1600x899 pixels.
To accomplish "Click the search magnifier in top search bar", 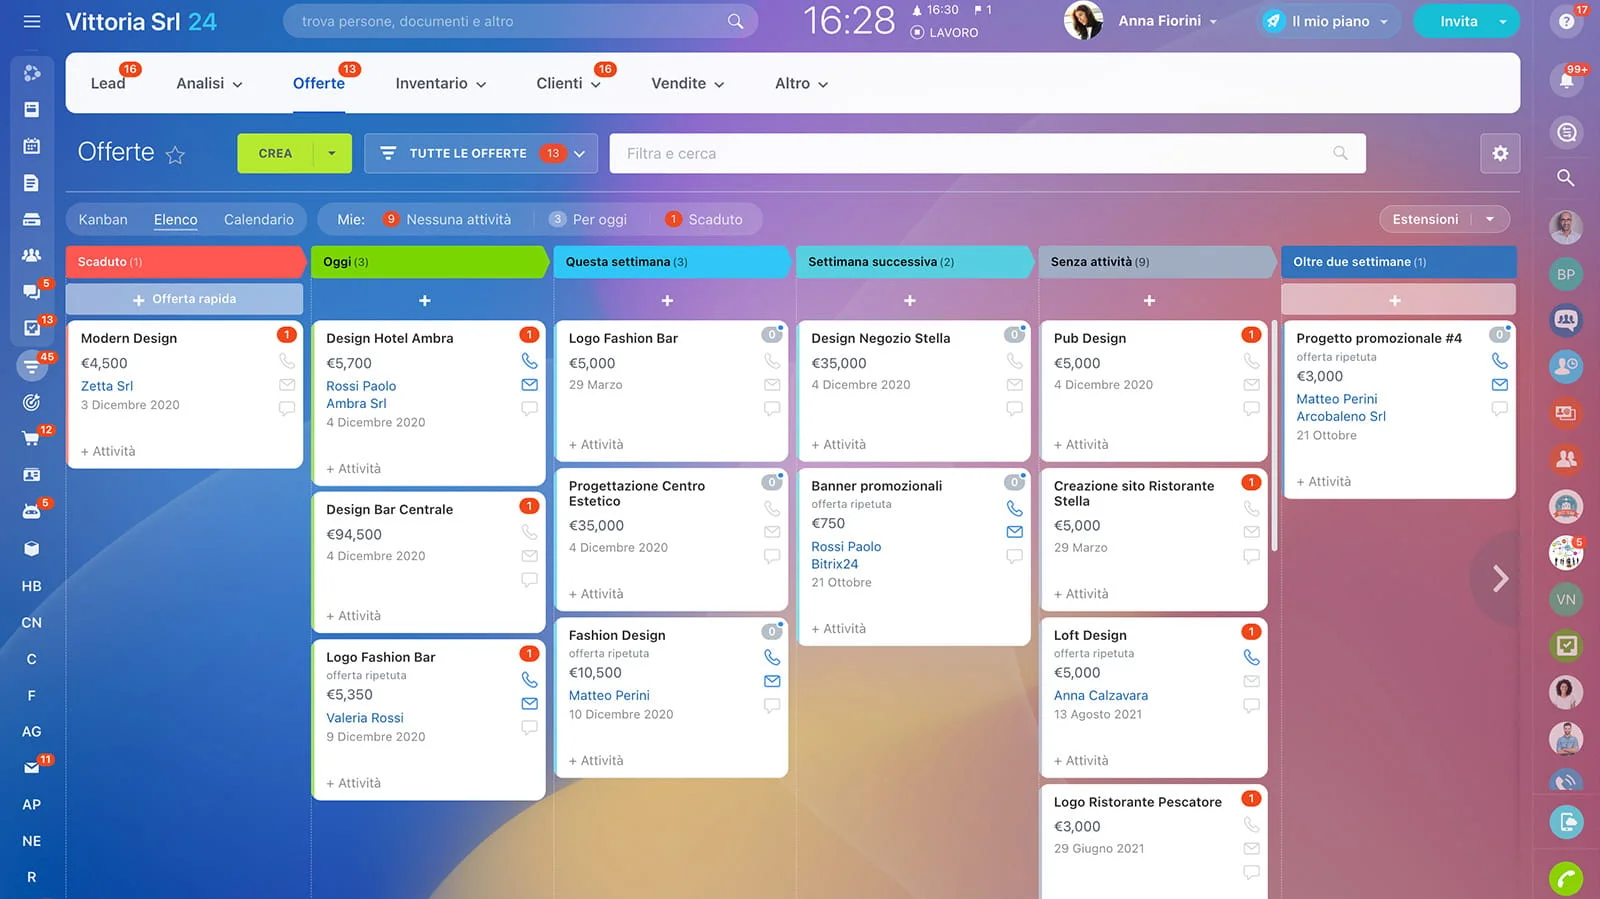I will coord(735,21).
